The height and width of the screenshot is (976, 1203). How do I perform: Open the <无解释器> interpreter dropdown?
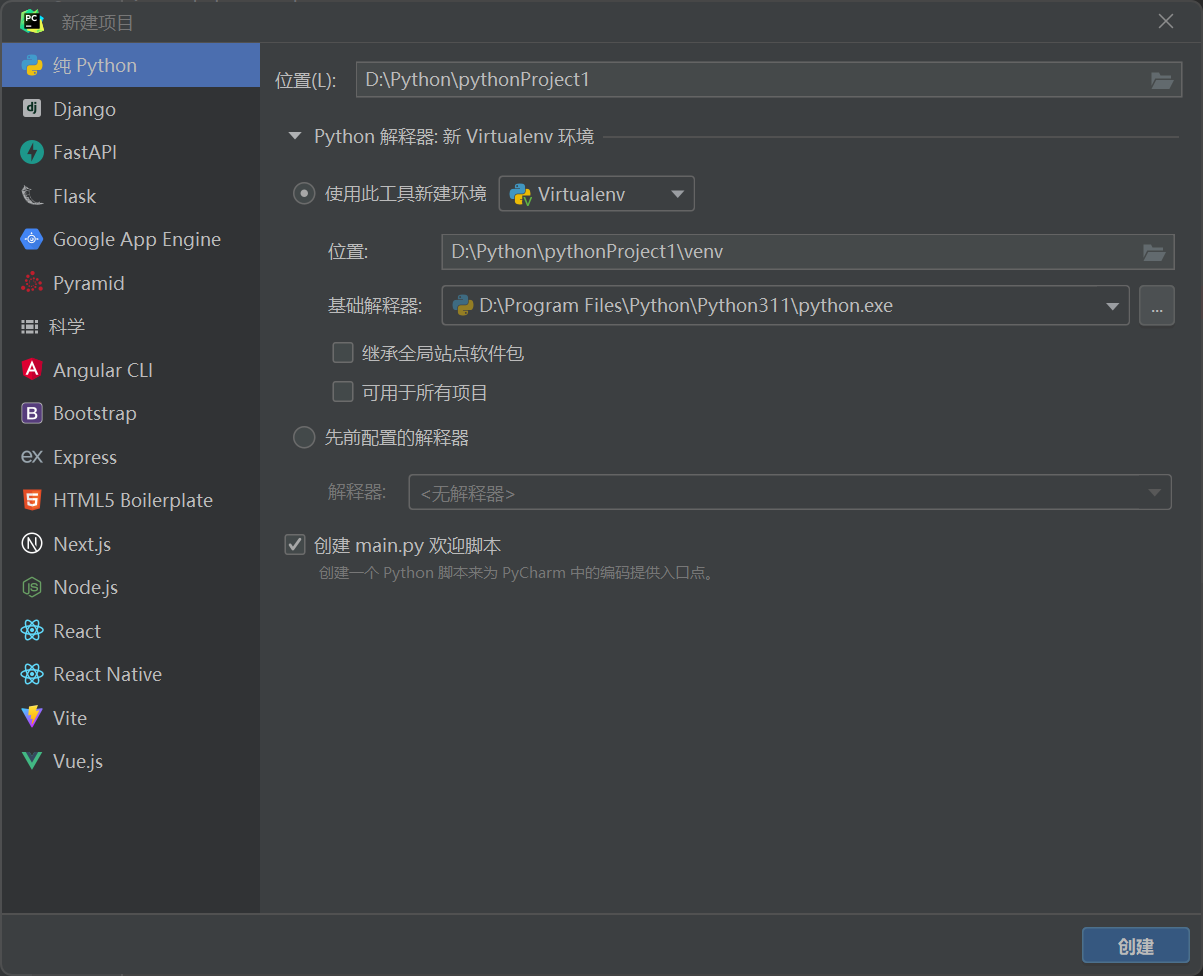pos(789,492)
